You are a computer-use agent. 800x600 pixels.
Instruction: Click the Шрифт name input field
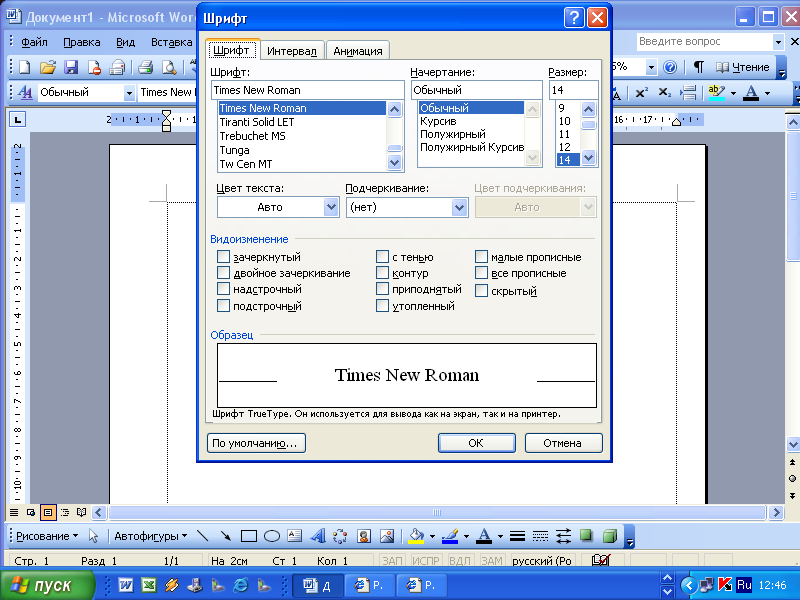pos(308,90)
